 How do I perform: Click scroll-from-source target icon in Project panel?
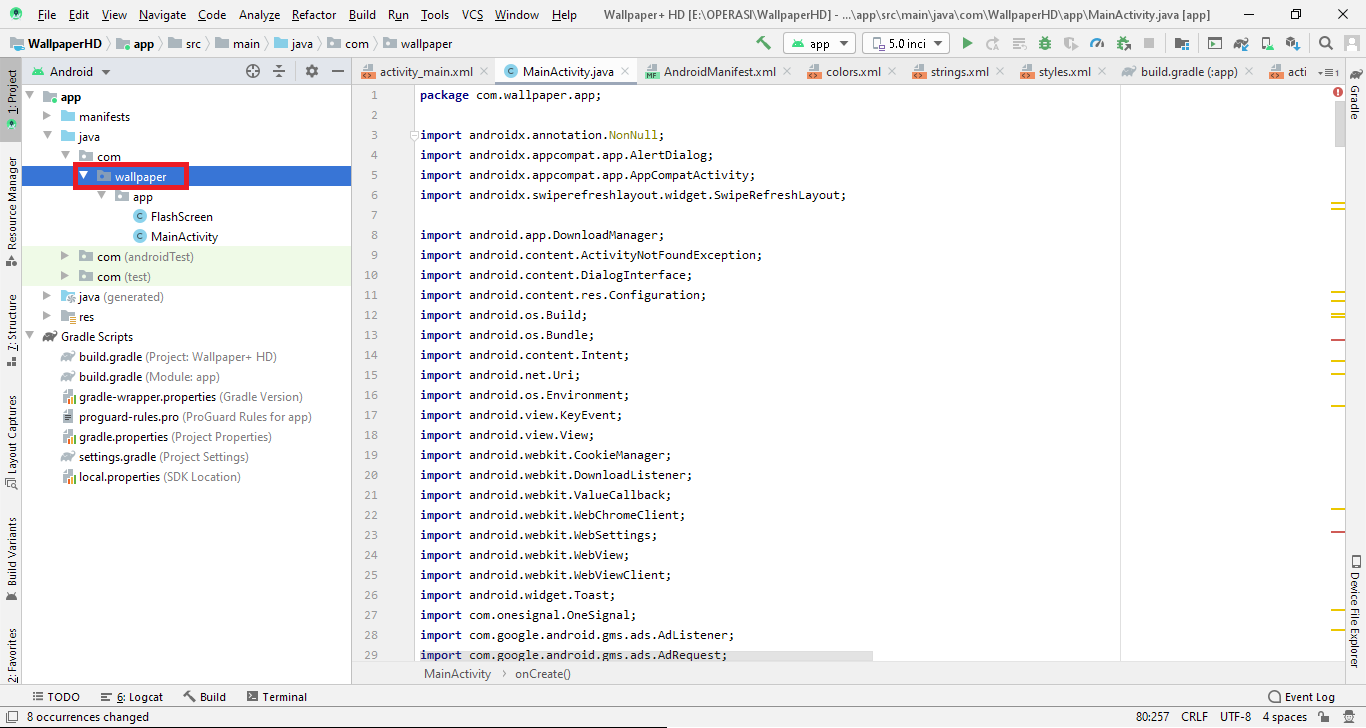click(253, 71)
